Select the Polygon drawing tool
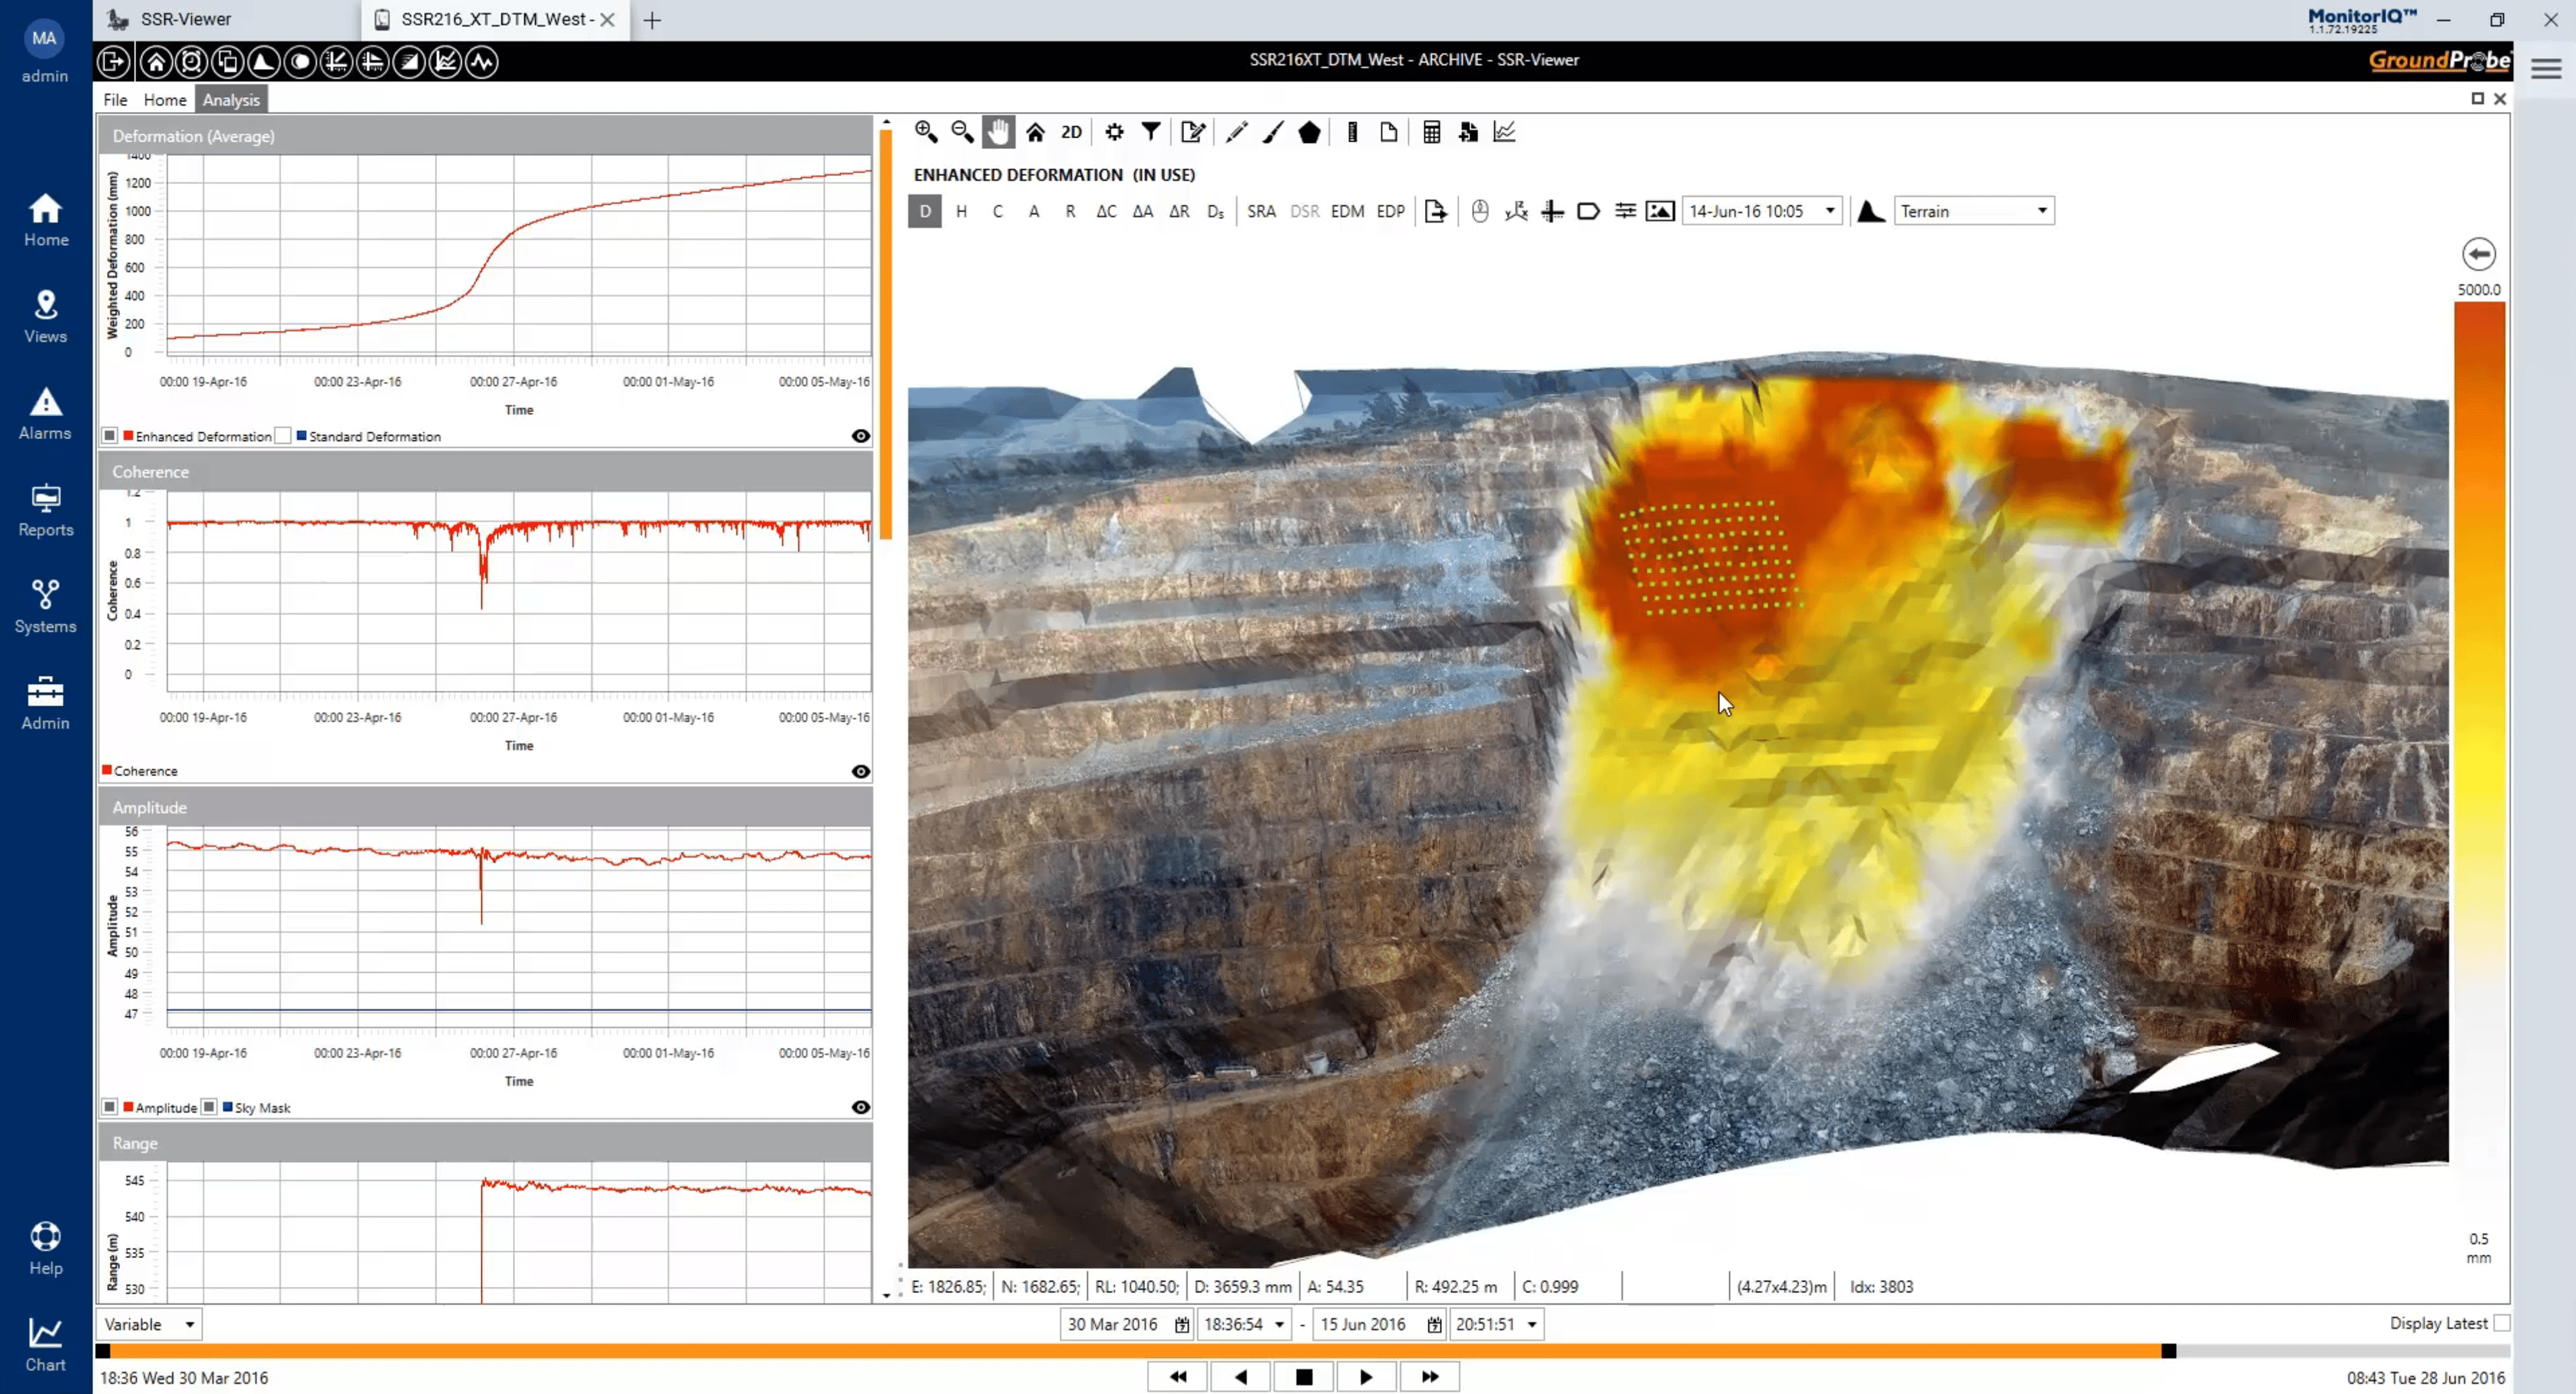 coord(1310,131)
